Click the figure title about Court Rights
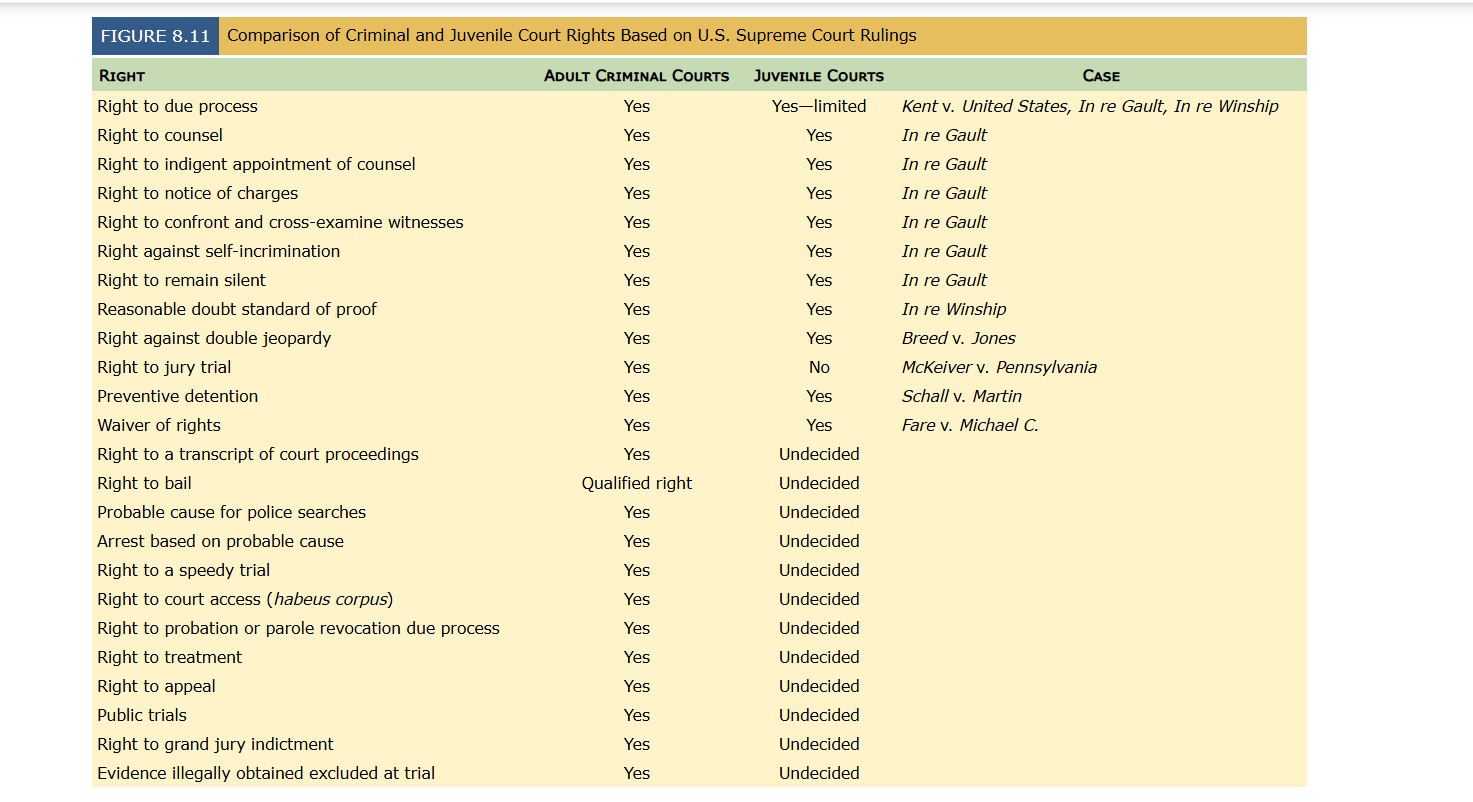 (x=572, y=36)
